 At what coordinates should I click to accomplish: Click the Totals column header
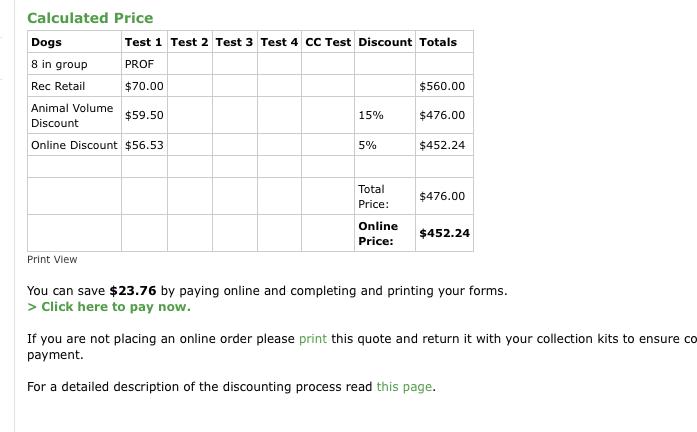coord(438,42)
